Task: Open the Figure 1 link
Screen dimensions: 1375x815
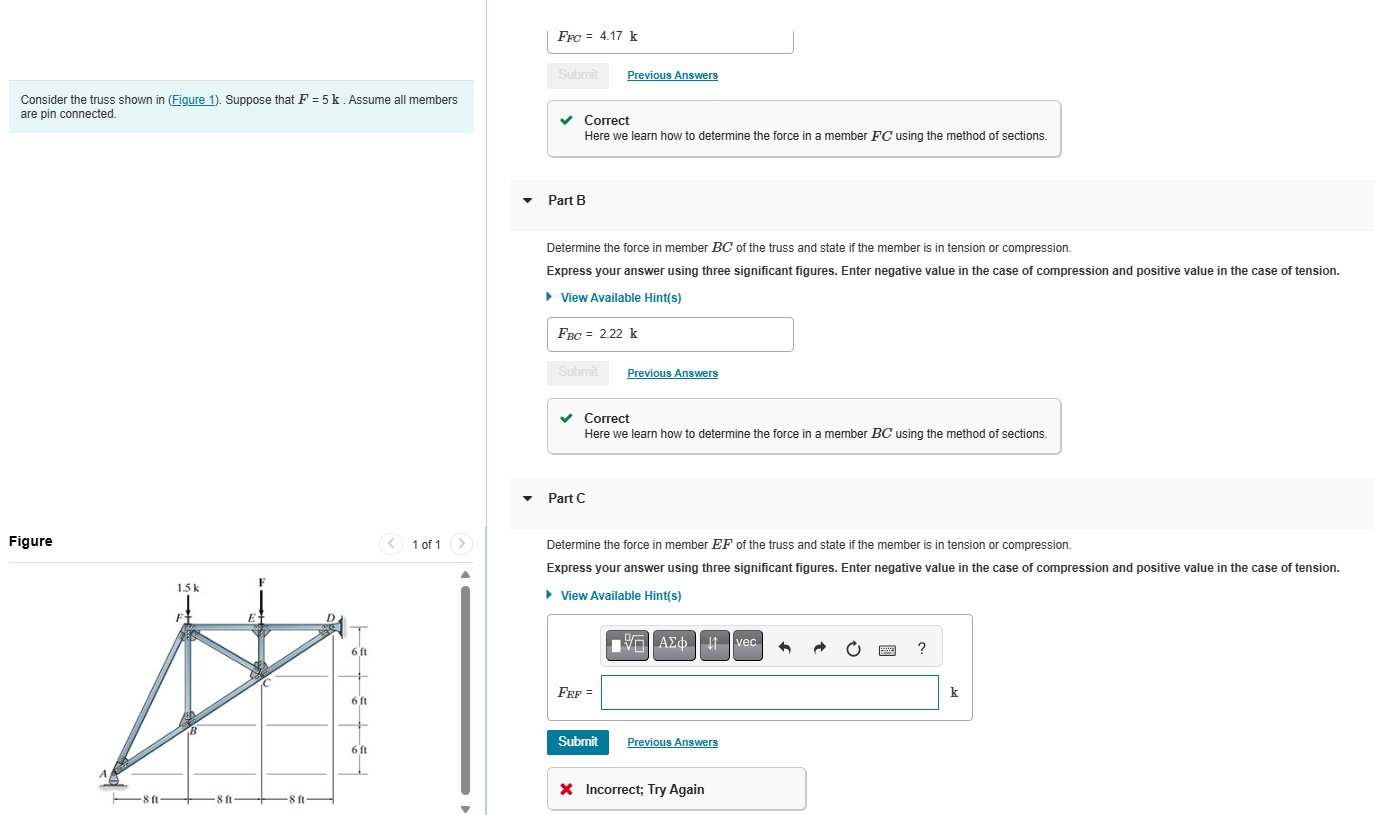Action: pos(193,99)
